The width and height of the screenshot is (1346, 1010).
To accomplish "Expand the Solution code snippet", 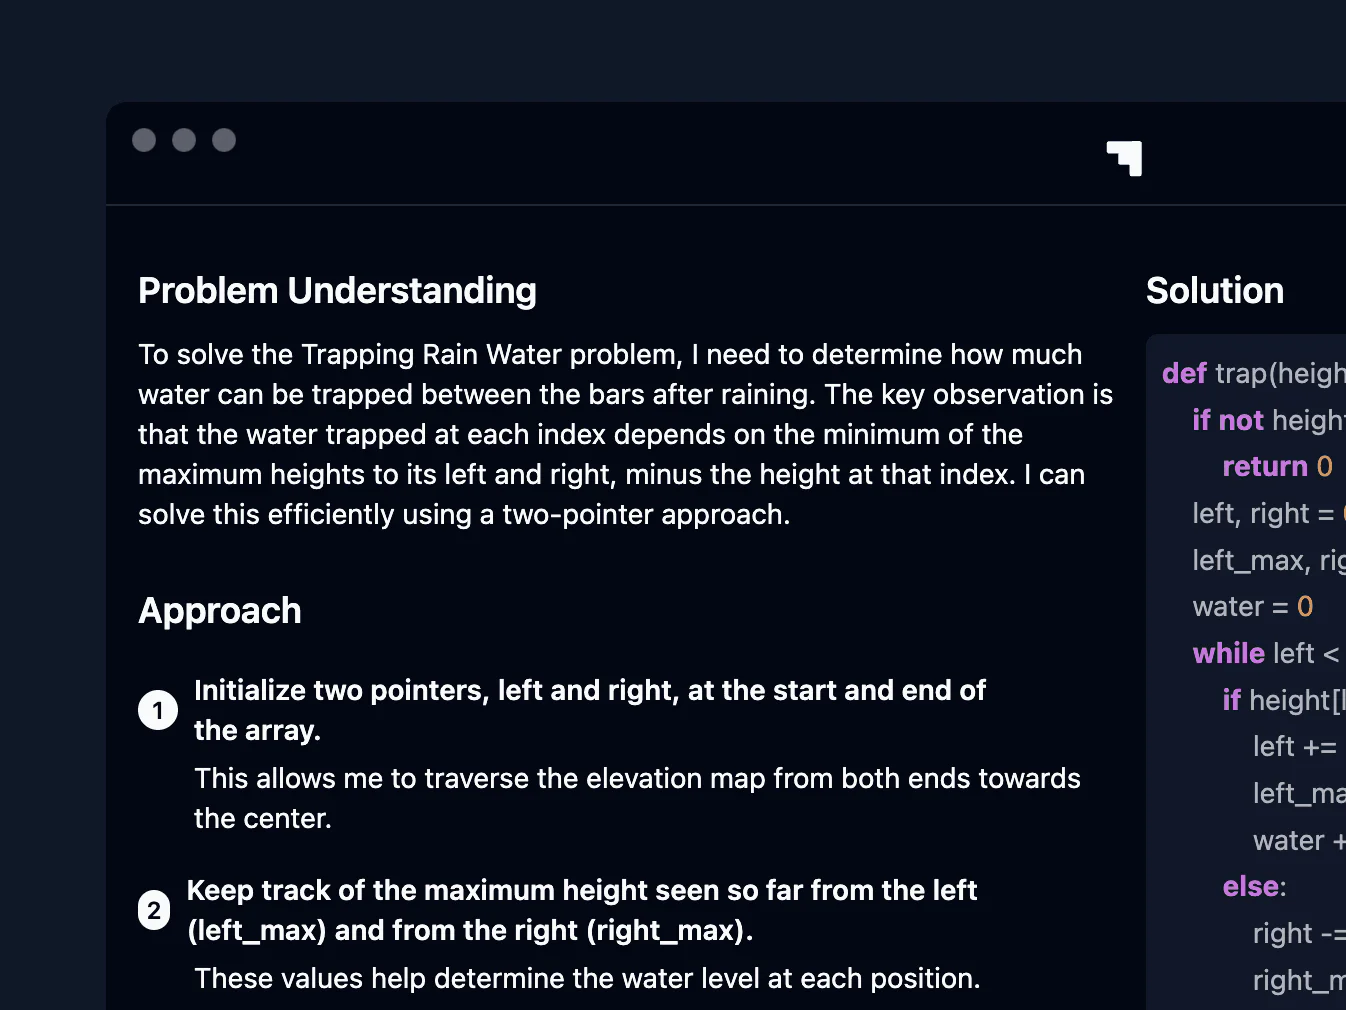I will click(1250, 650).
